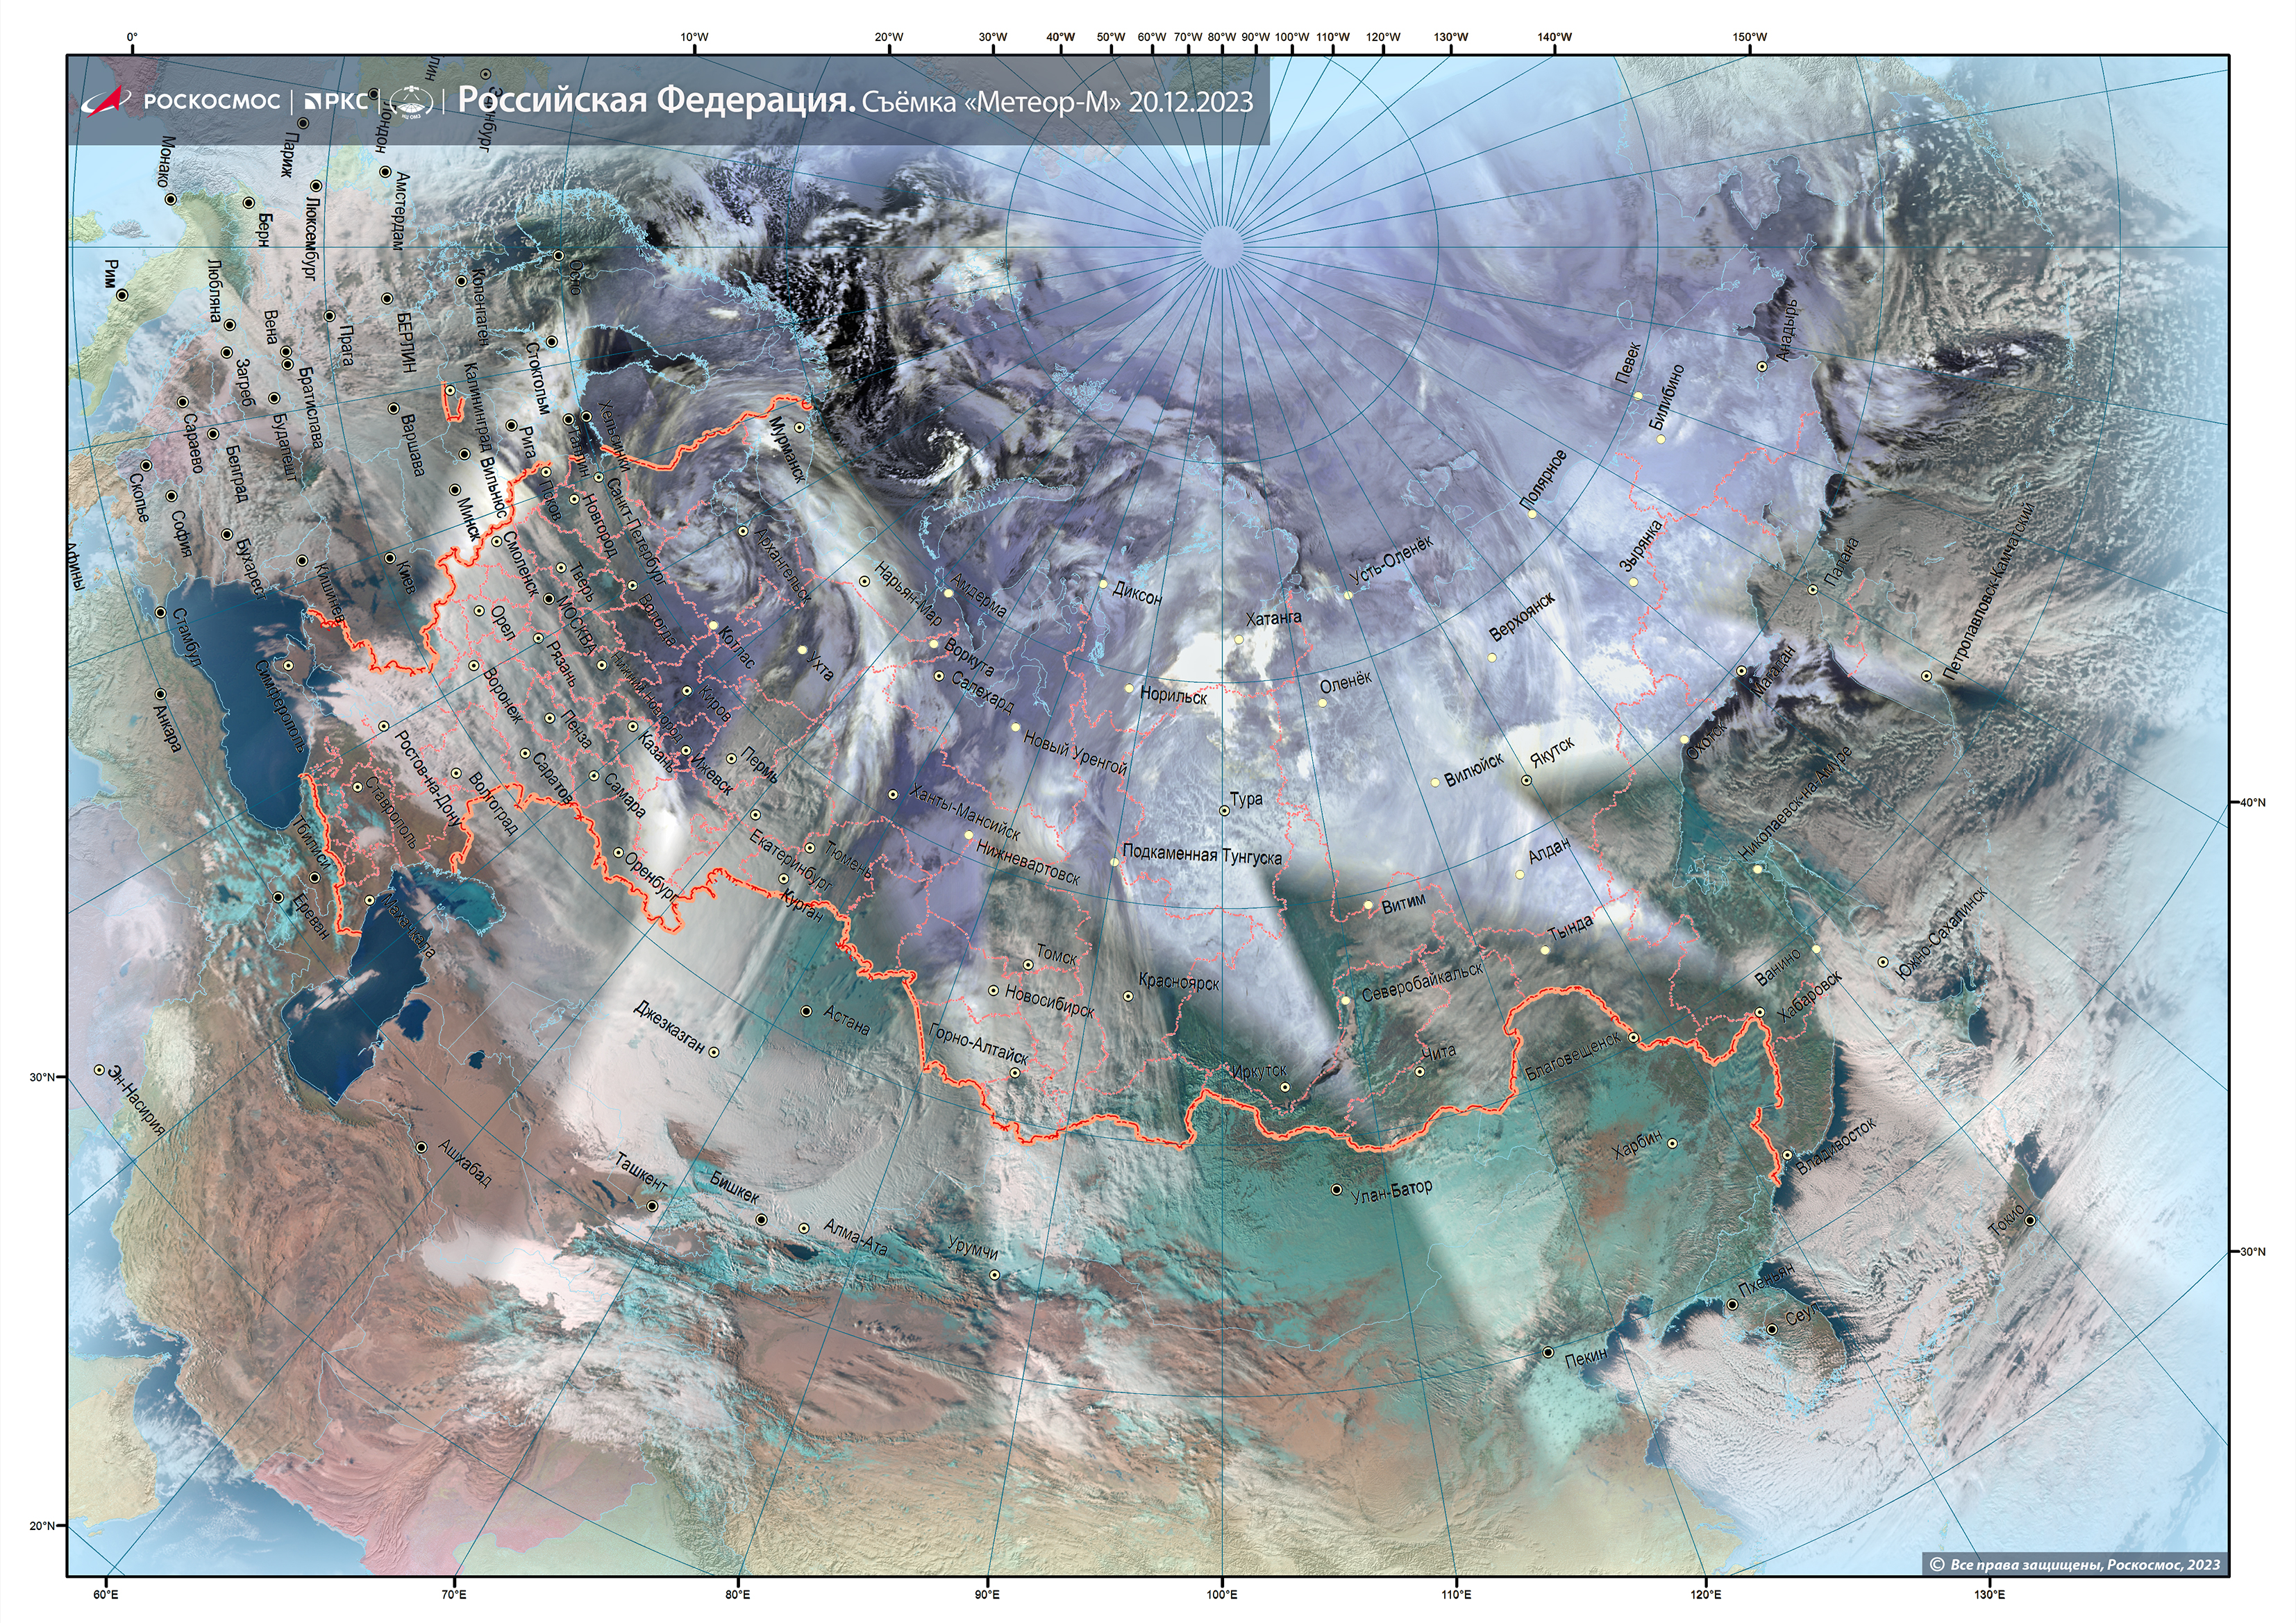Click the North Pole meridian convergence point
Image resolution: width=2296 pixels, height=1623 pixels.
coord(1221,247)
